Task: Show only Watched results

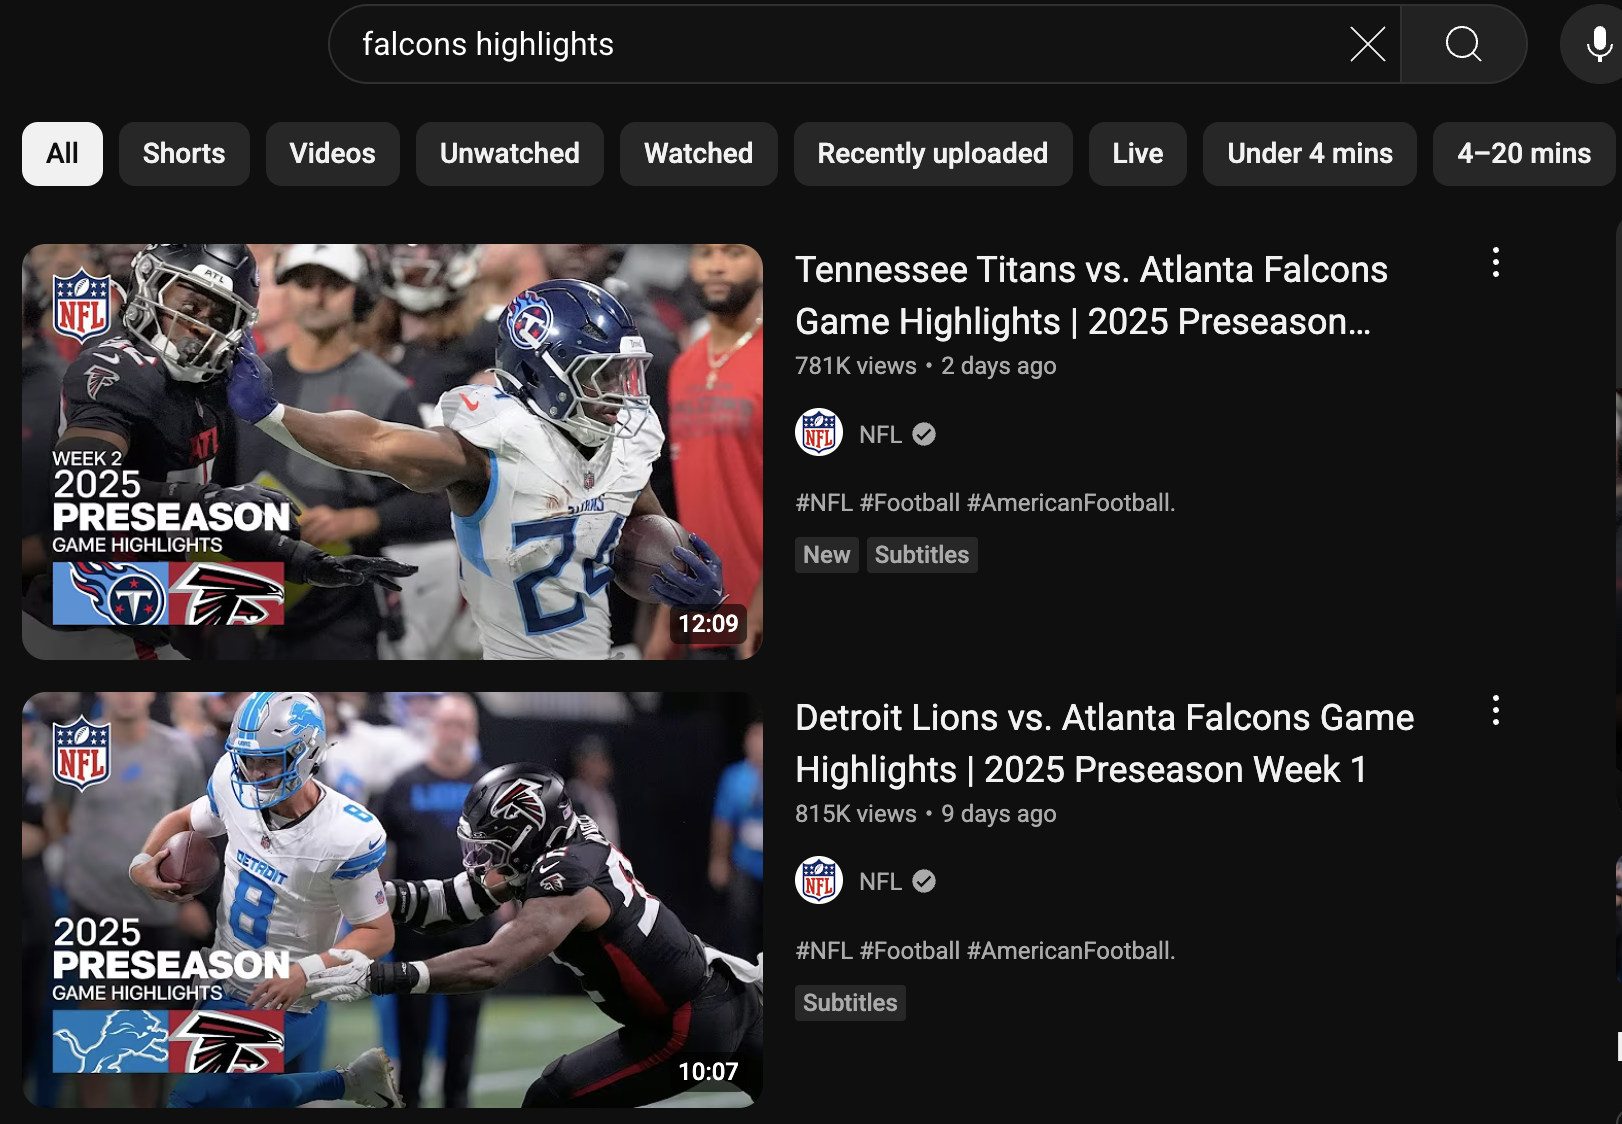Action: point(699,154)
